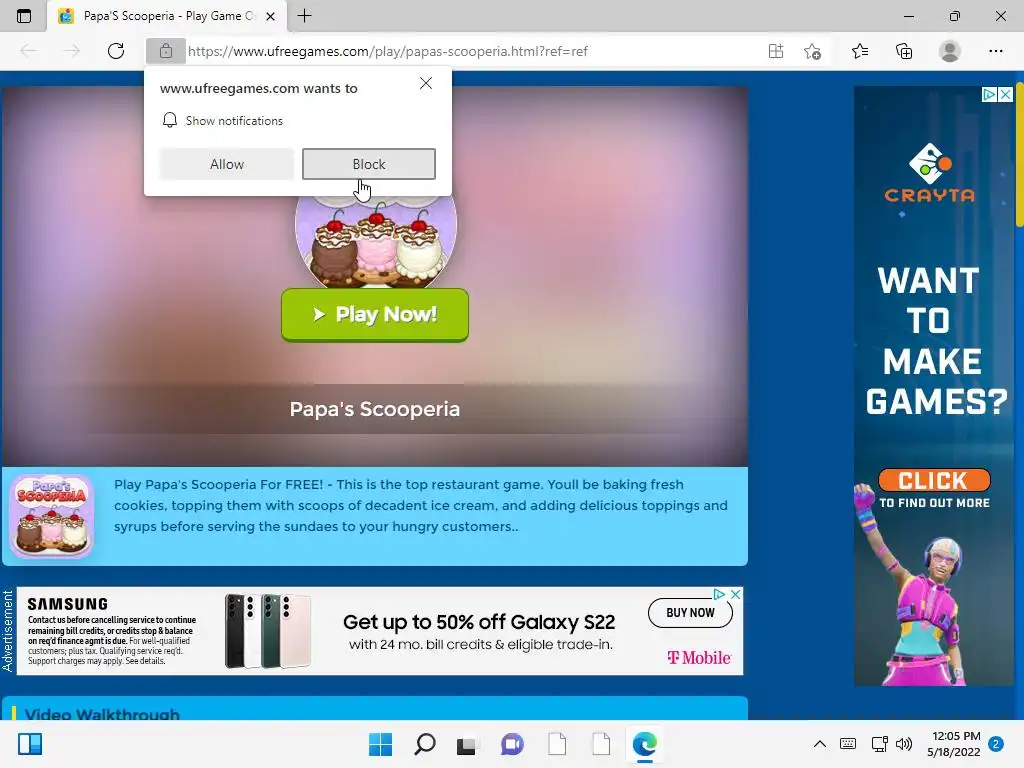Click the browser Back arrow

[x=28, y=51]
